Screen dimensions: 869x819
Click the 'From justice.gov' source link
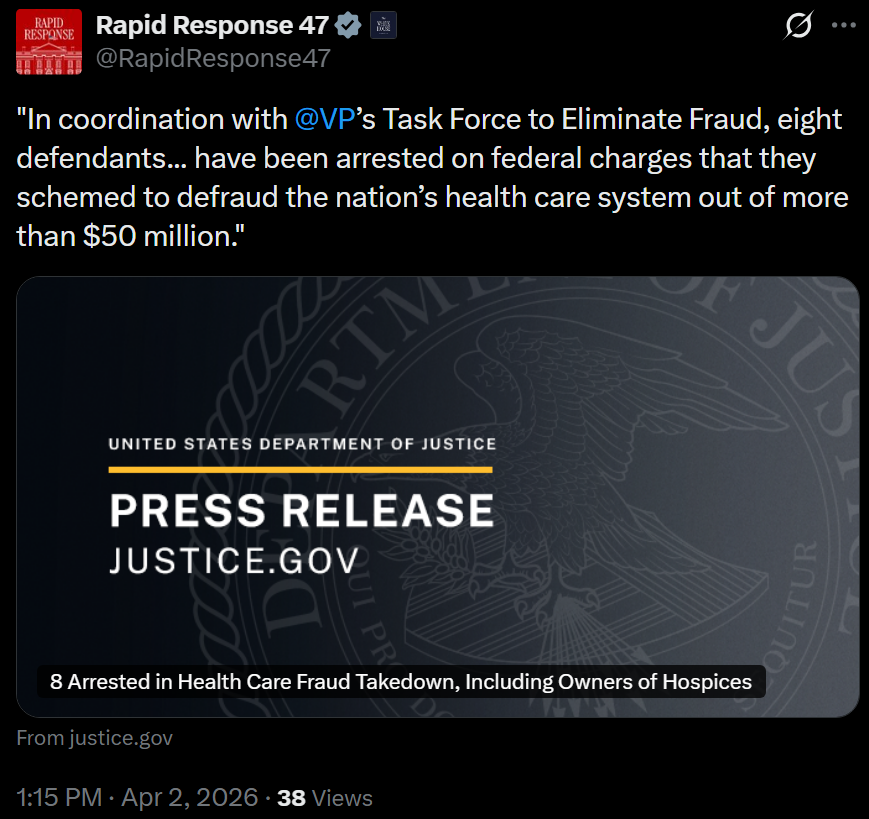[95, 738]
